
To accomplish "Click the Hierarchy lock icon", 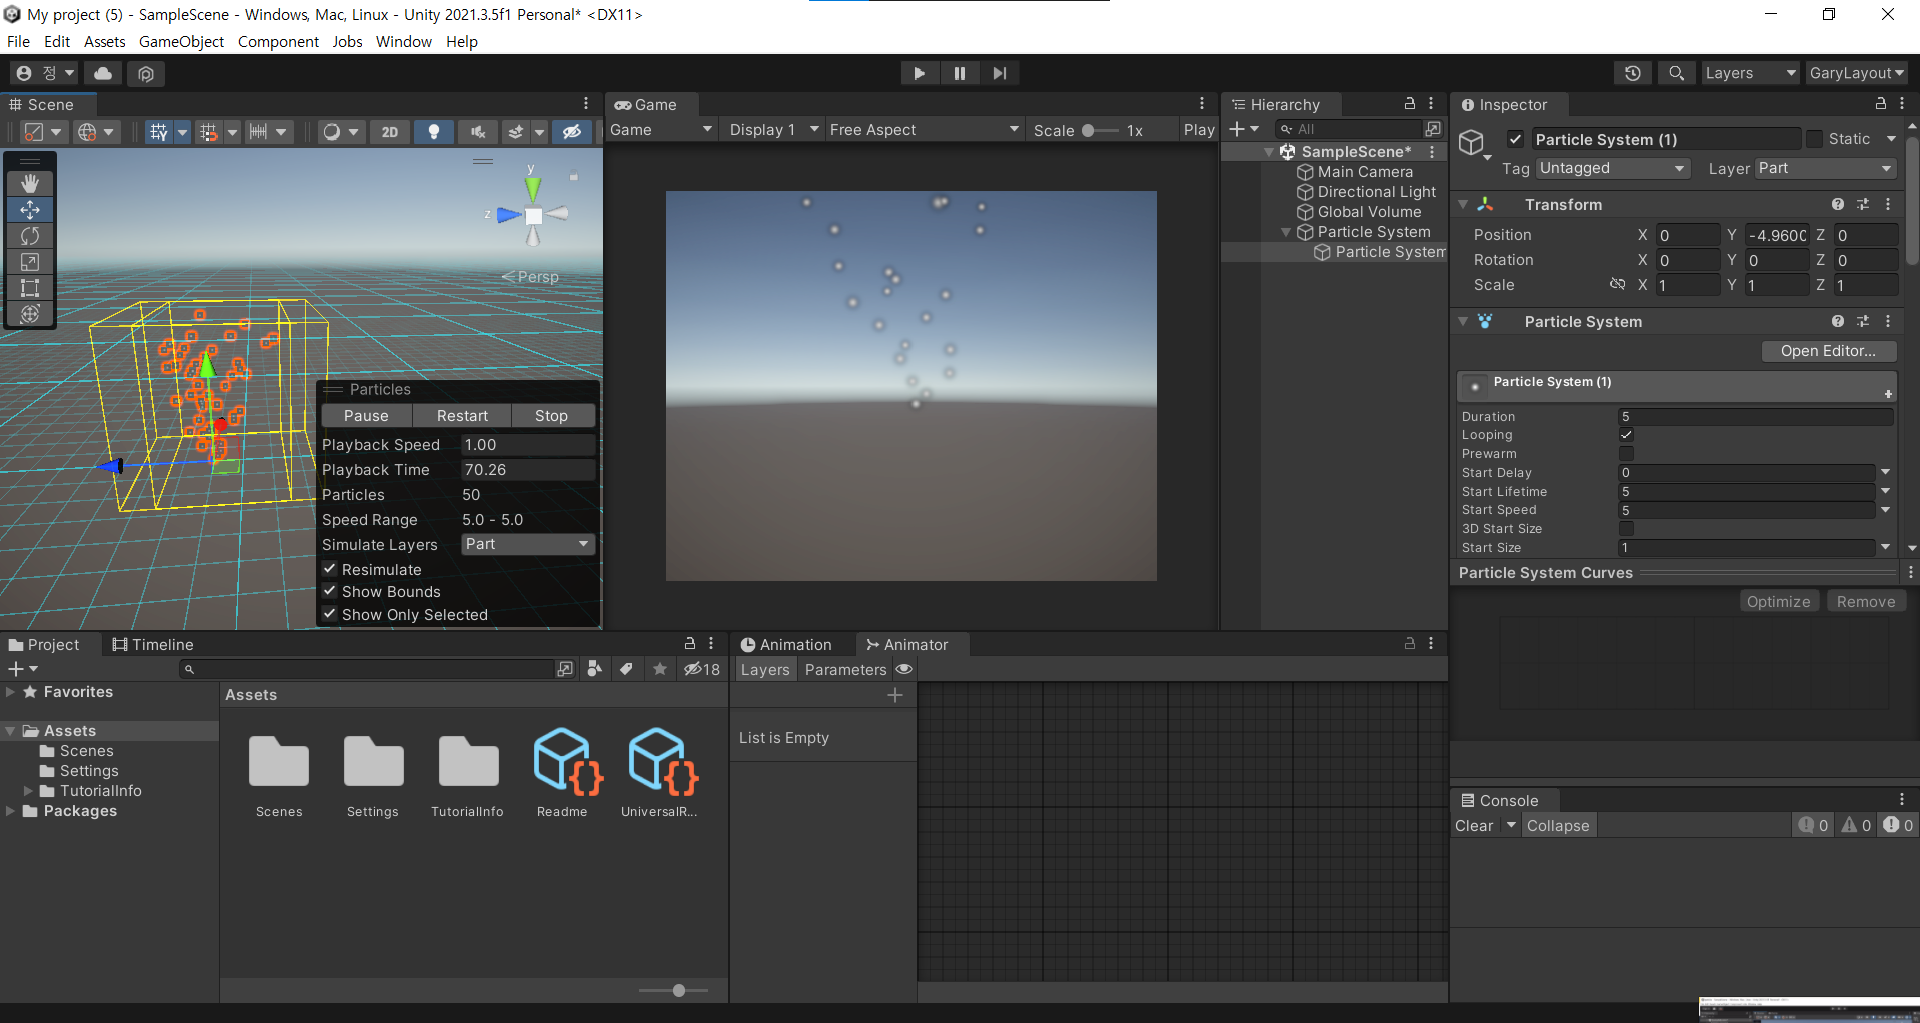I will click(x=1410, y=104).
